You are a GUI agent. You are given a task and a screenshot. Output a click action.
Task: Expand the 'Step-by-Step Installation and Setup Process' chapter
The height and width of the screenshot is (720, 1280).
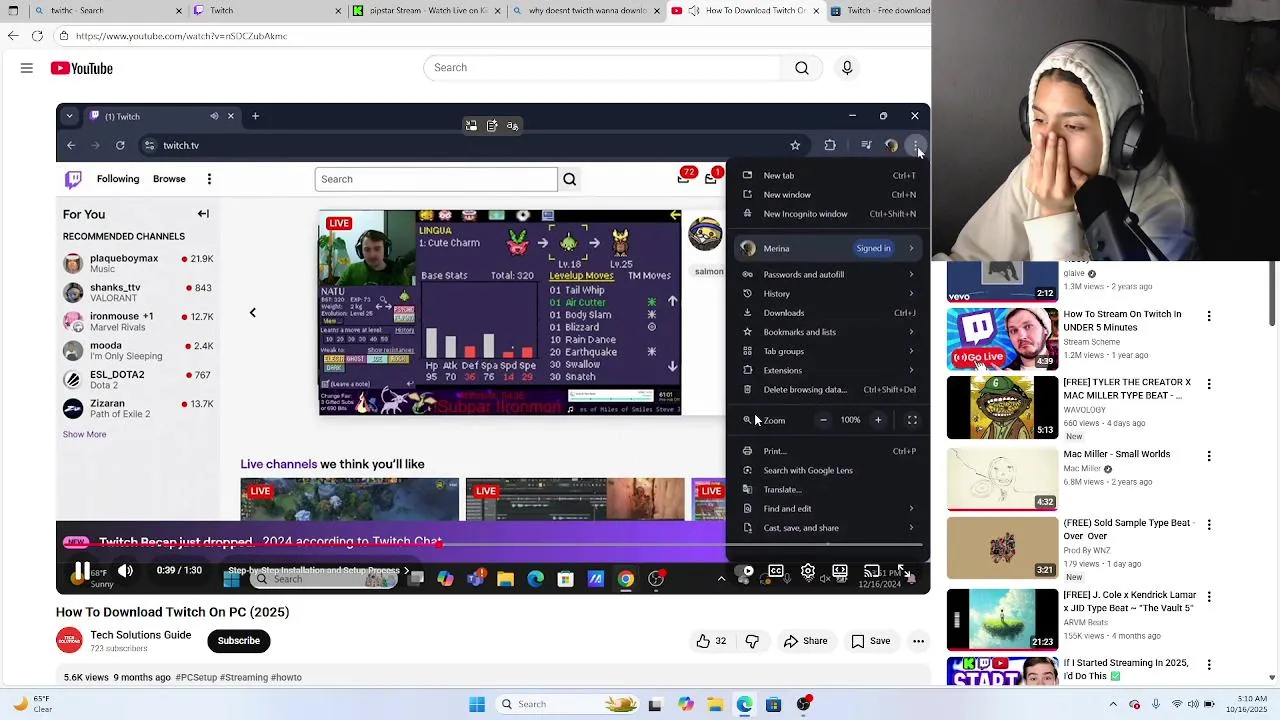click(x=318, y=571)
